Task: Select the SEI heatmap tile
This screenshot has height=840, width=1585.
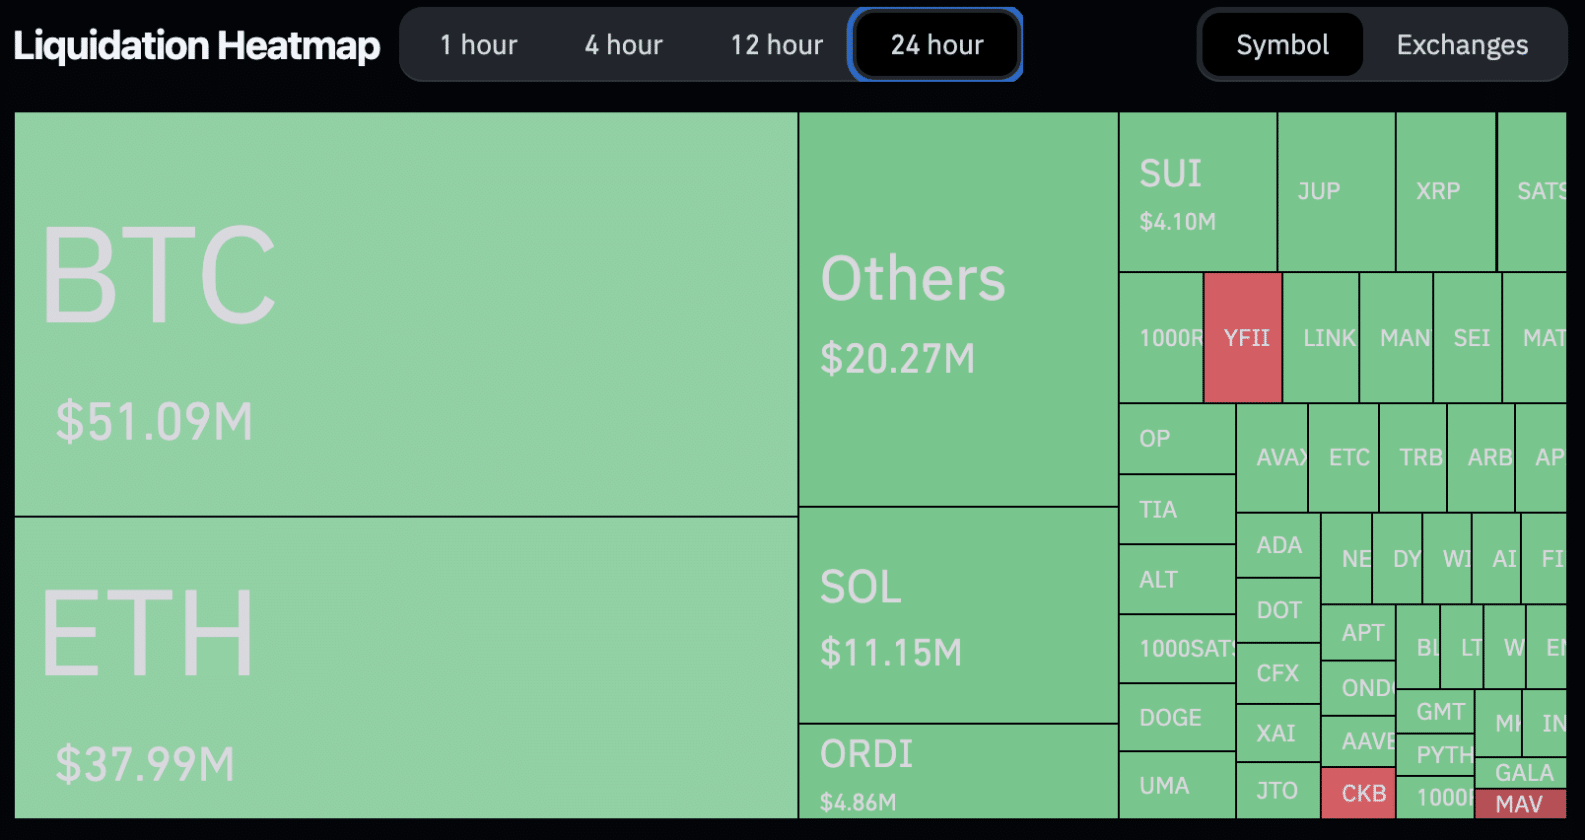Action: click(1467, 338)
